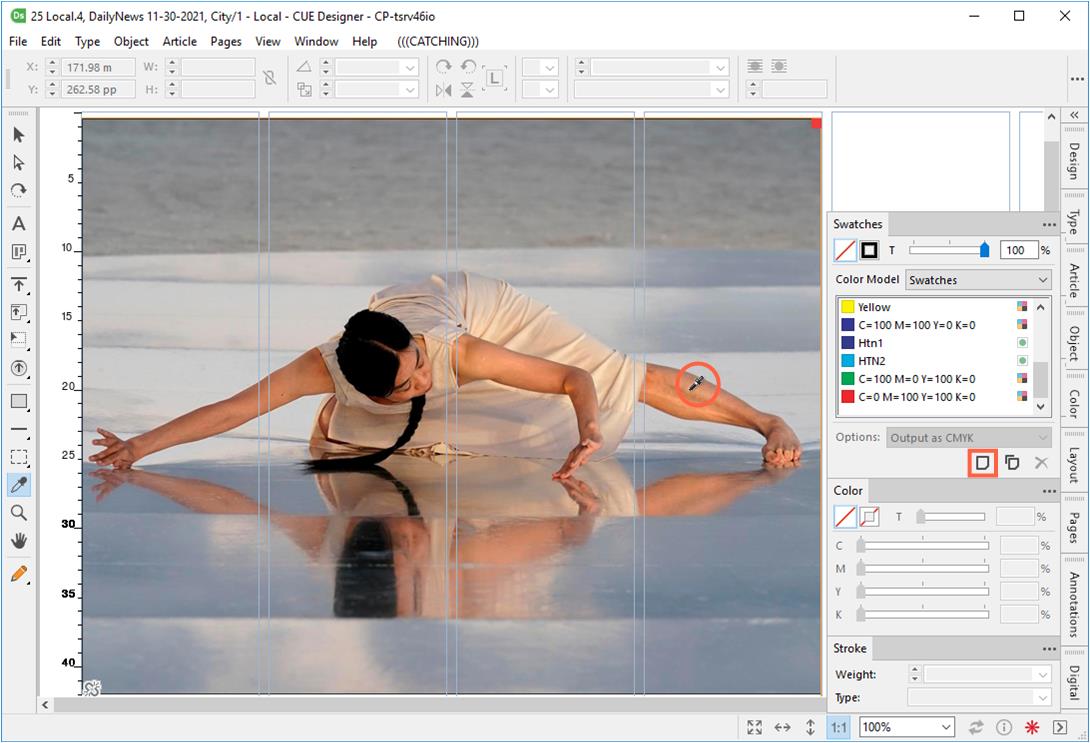Screen dimensions: 1090x743
Task: Switch to the Annotations side tab
Action: pyautogui.click(x=1074, y=604)
